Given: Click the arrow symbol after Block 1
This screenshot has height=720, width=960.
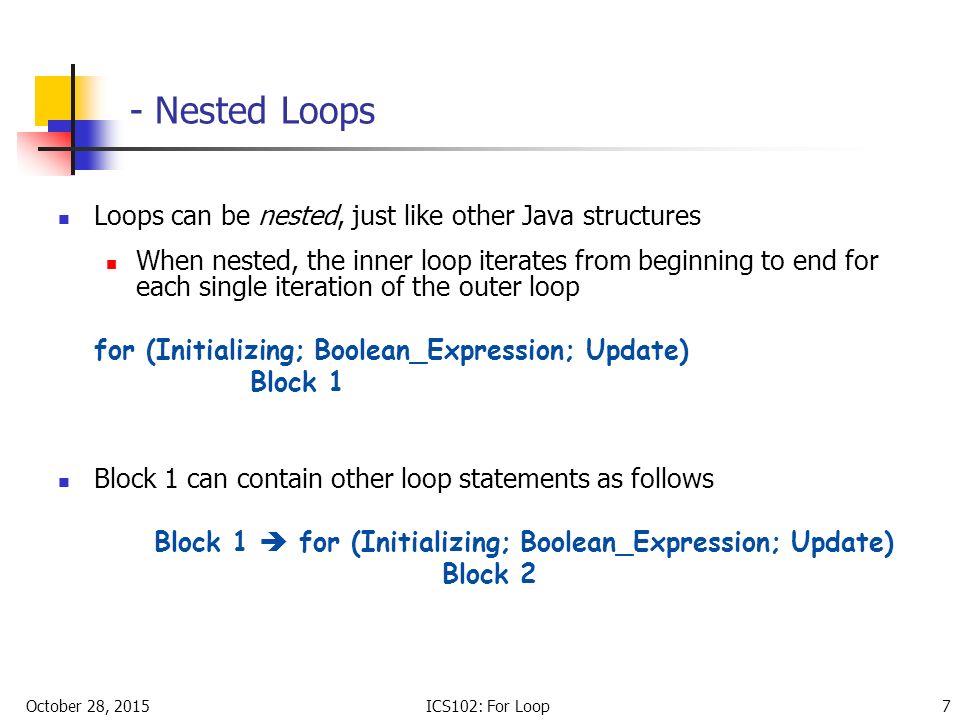Looking at the screenshot, I should click(273, 541).
